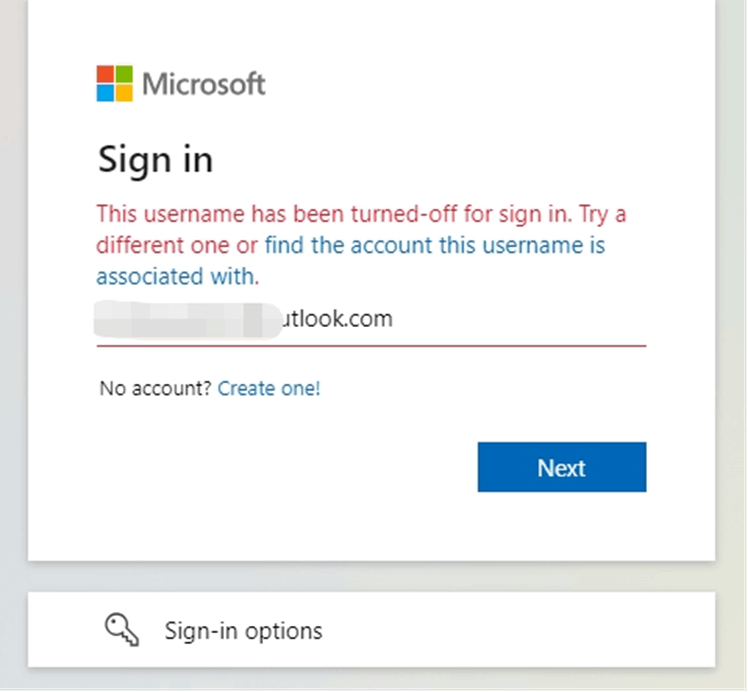Screen dimensions: 748x692
Task: Click the blue Next button
Action: [x=562, y=467]
